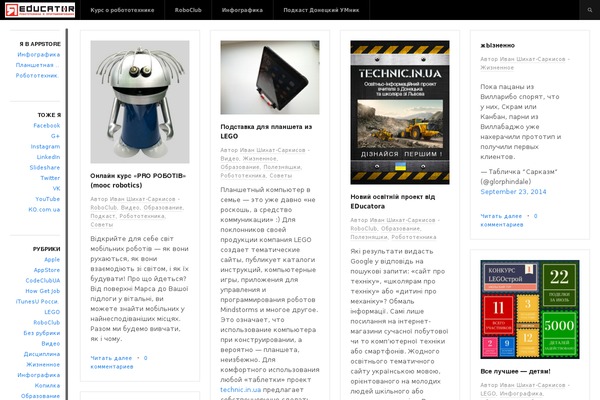Open Планшетная link under Я в AppStore
The image size is (600, 400).
point(38,65)
